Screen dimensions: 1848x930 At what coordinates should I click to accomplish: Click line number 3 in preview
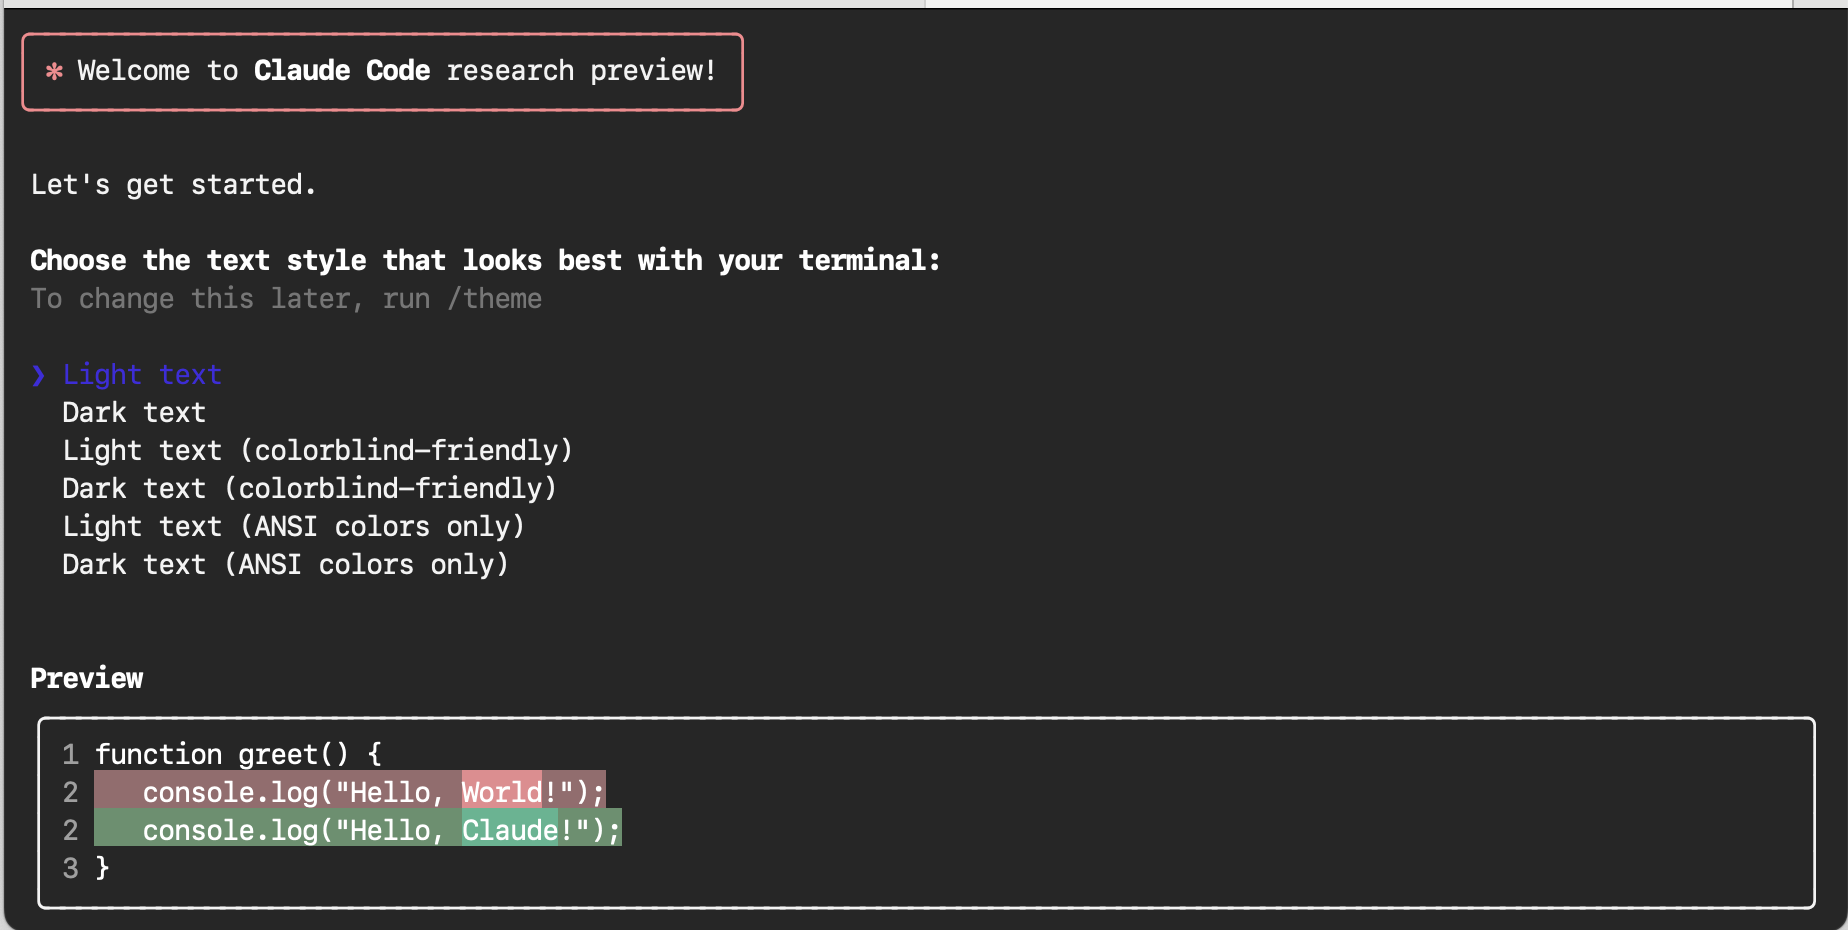tap(70, 868)
